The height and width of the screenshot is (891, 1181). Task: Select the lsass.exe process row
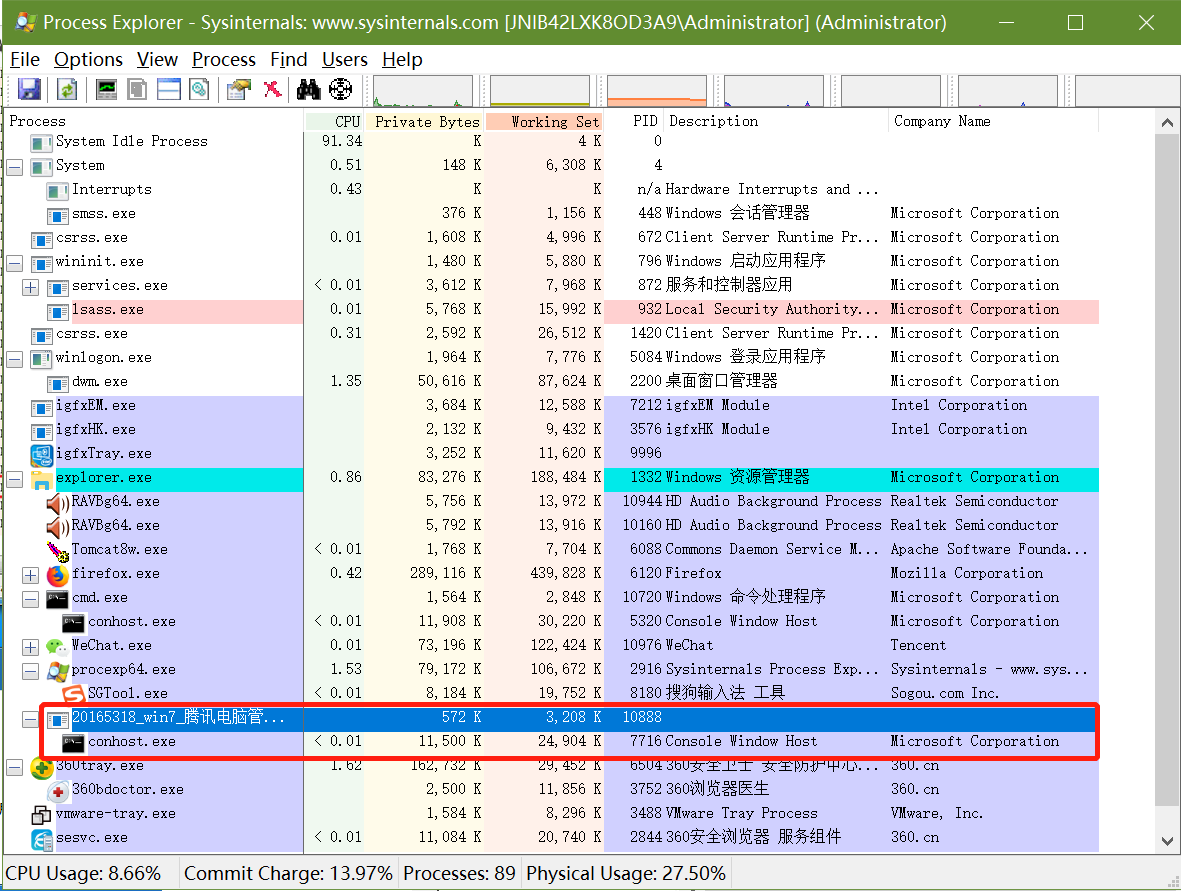(x=551, y=310)
